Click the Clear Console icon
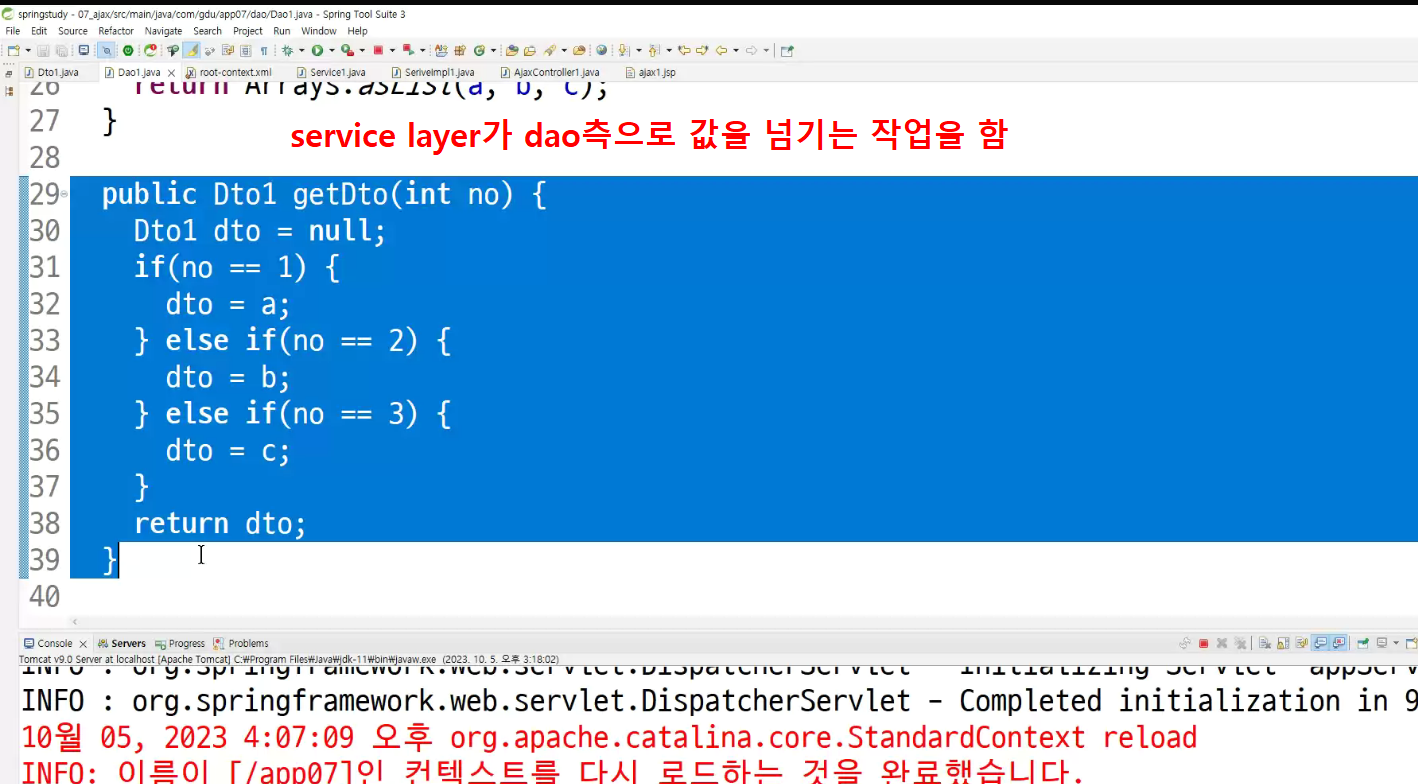This screenshot has width=1418, height=784. [x=1264, y=643]
